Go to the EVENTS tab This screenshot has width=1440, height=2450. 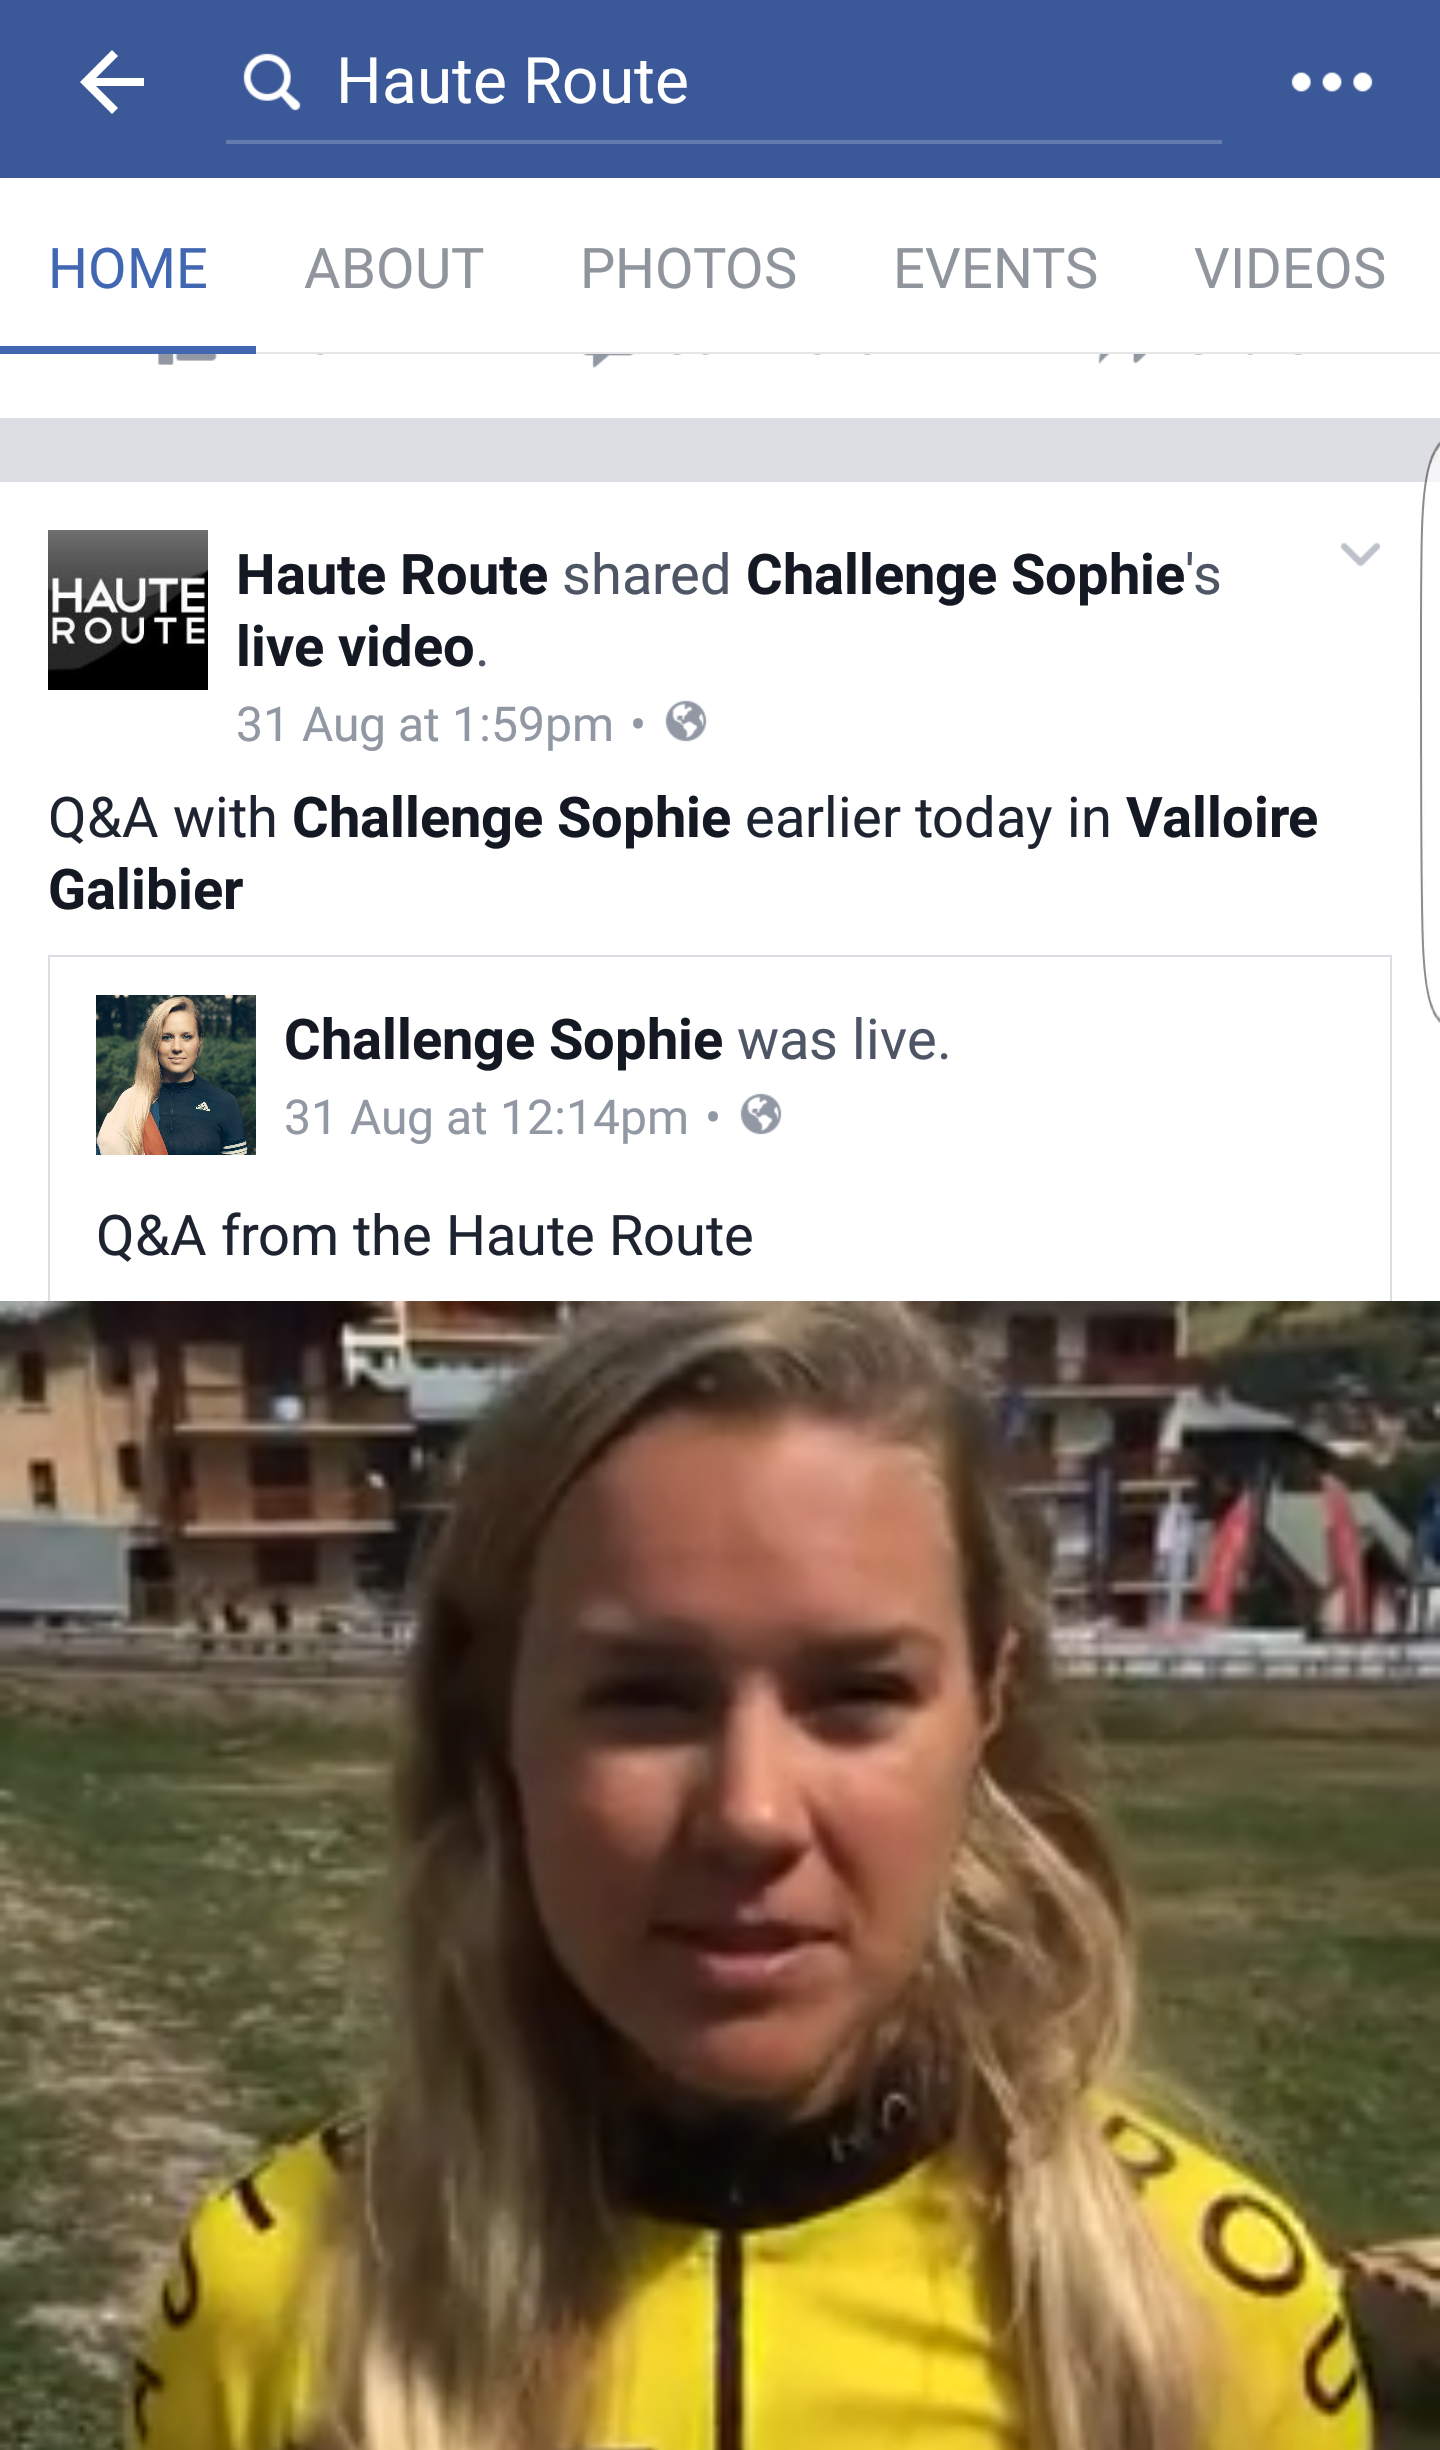tap(996, 268)
